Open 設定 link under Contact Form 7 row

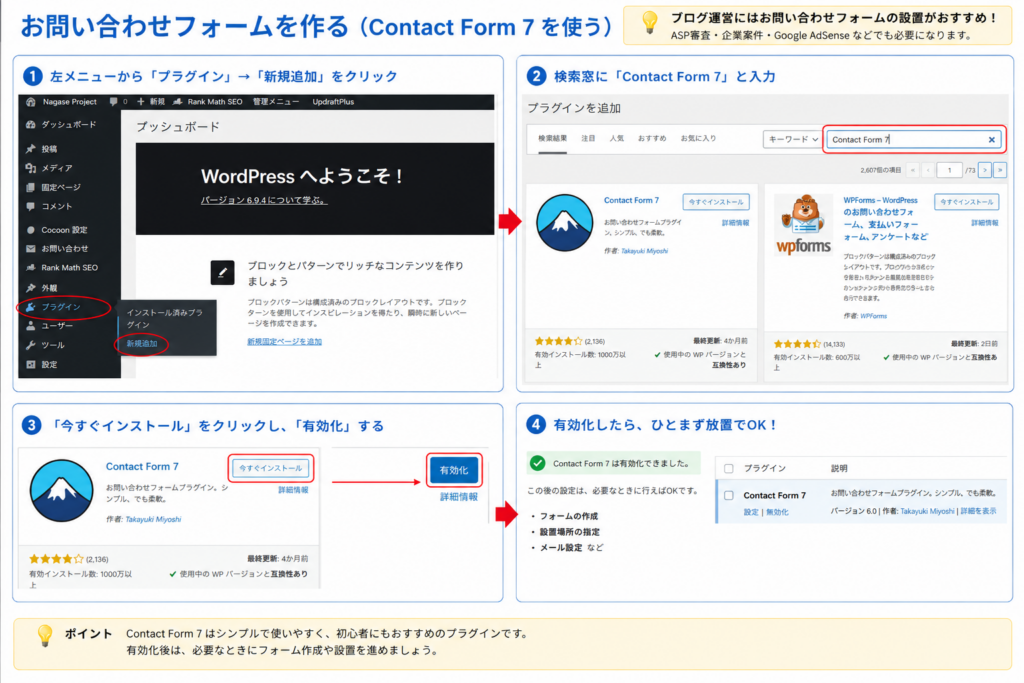point(750,512)
